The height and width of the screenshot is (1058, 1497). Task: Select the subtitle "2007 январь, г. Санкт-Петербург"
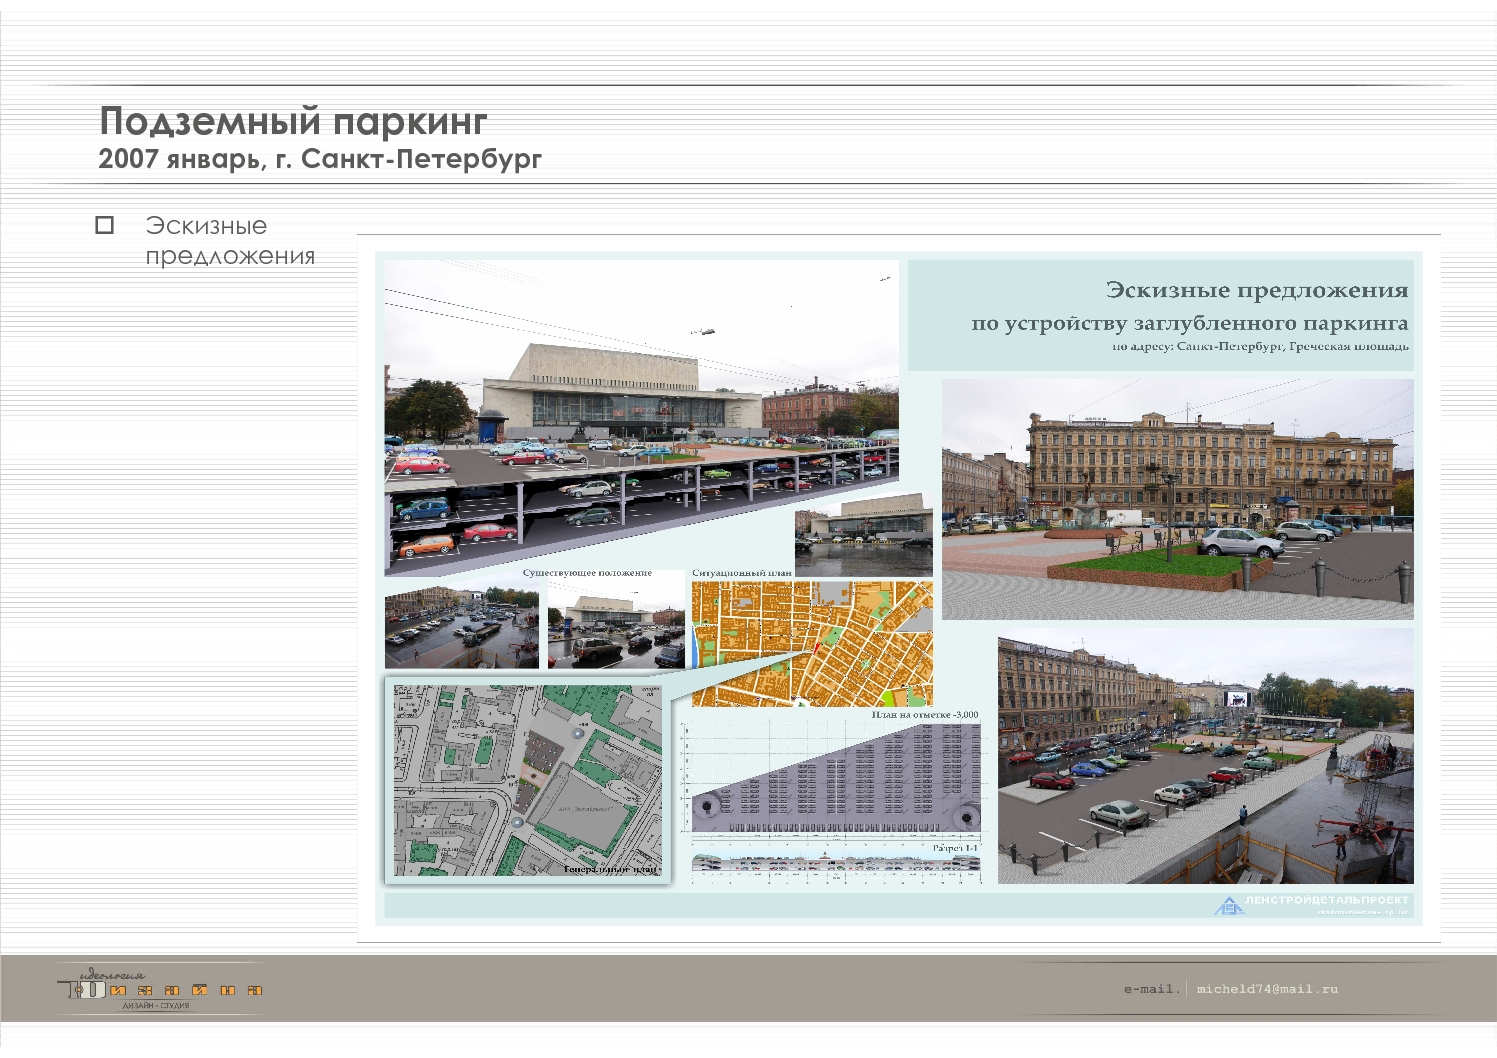pyautogui.click(x=320, y=159)
